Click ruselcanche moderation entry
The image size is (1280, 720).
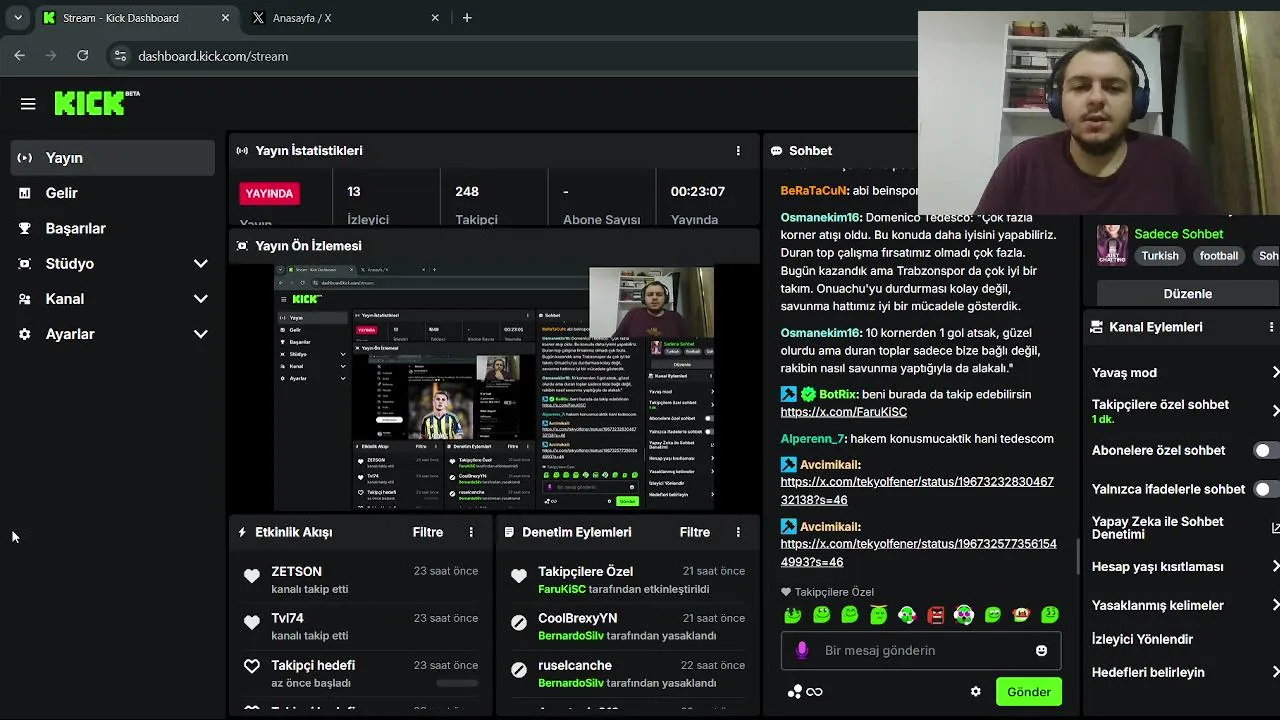coord(627,673)
